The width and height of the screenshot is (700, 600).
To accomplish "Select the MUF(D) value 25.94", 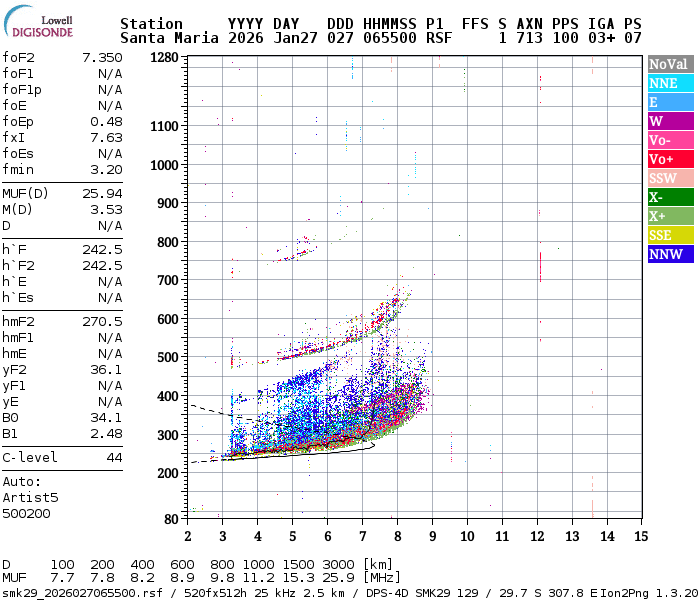I will click(x=101, y=193).
